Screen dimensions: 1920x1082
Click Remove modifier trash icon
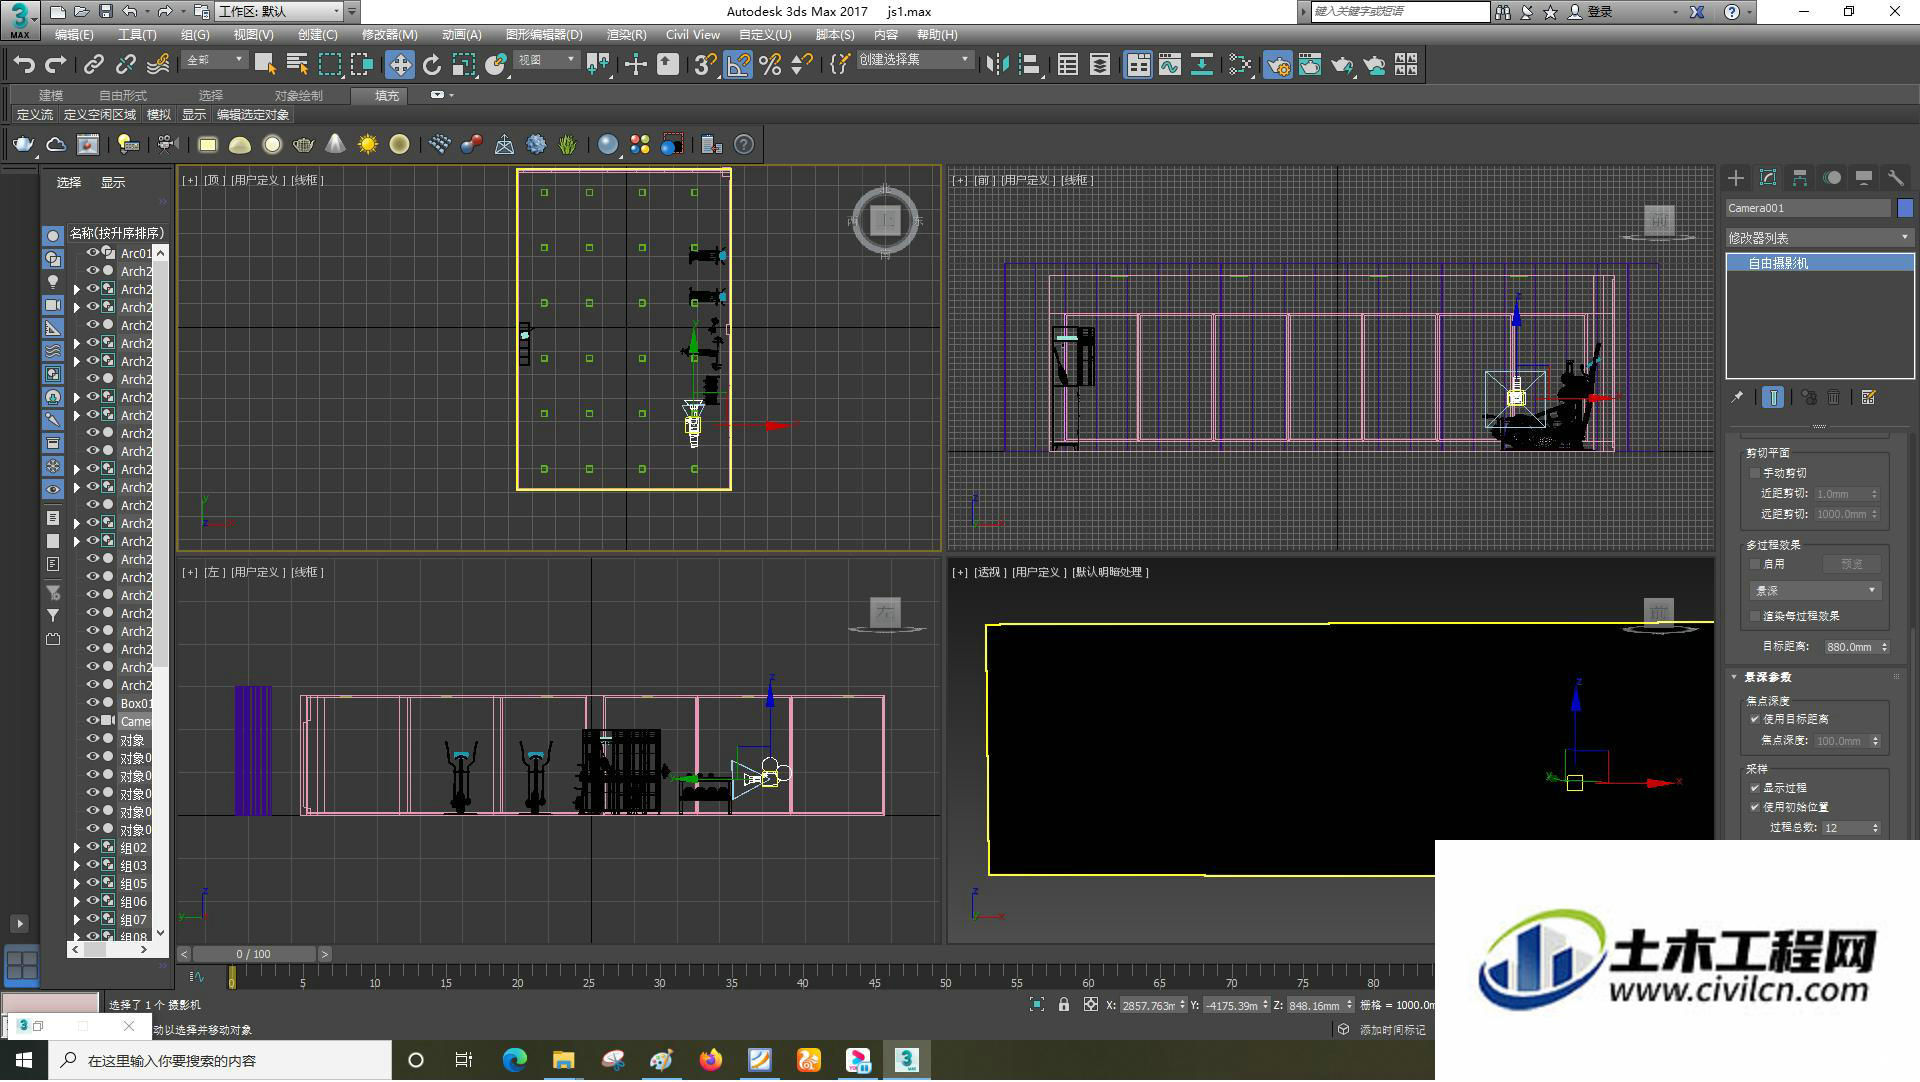pyautogui.click(x=1834, y=398)
